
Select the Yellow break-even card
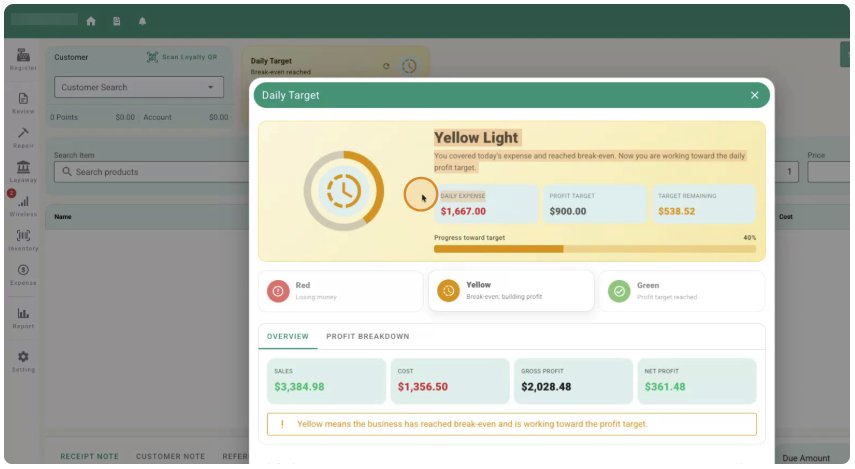coord(511,291)
